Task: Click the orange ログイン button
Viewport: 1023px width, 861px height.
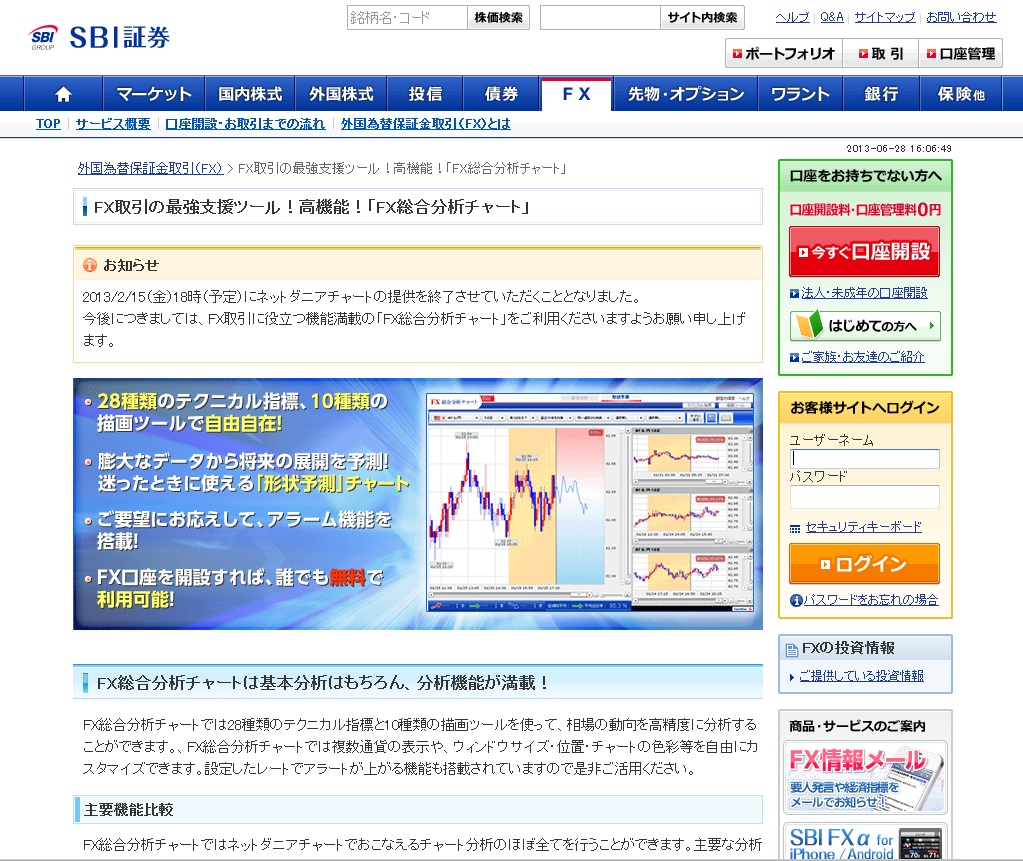Action: pos(864,564)
